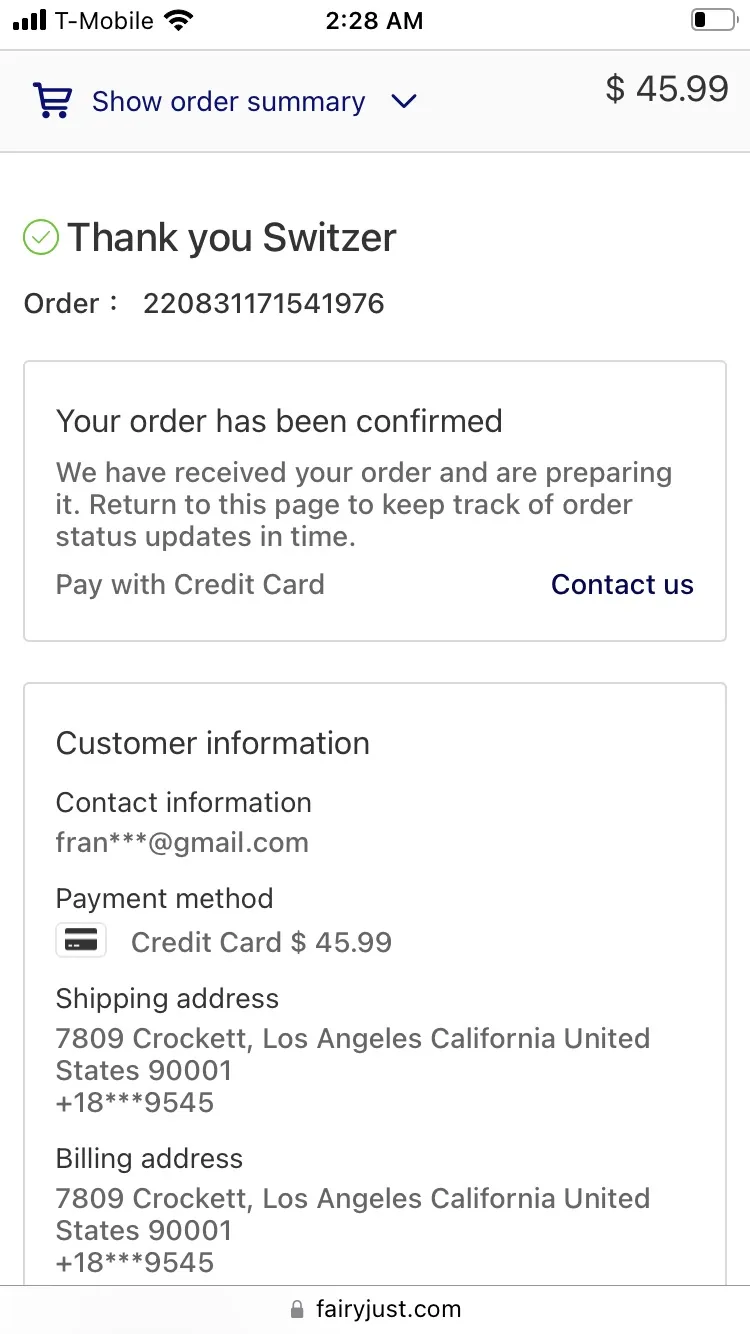
Task: Tap the shopping cart icon
Action: (x=52, y=101)
